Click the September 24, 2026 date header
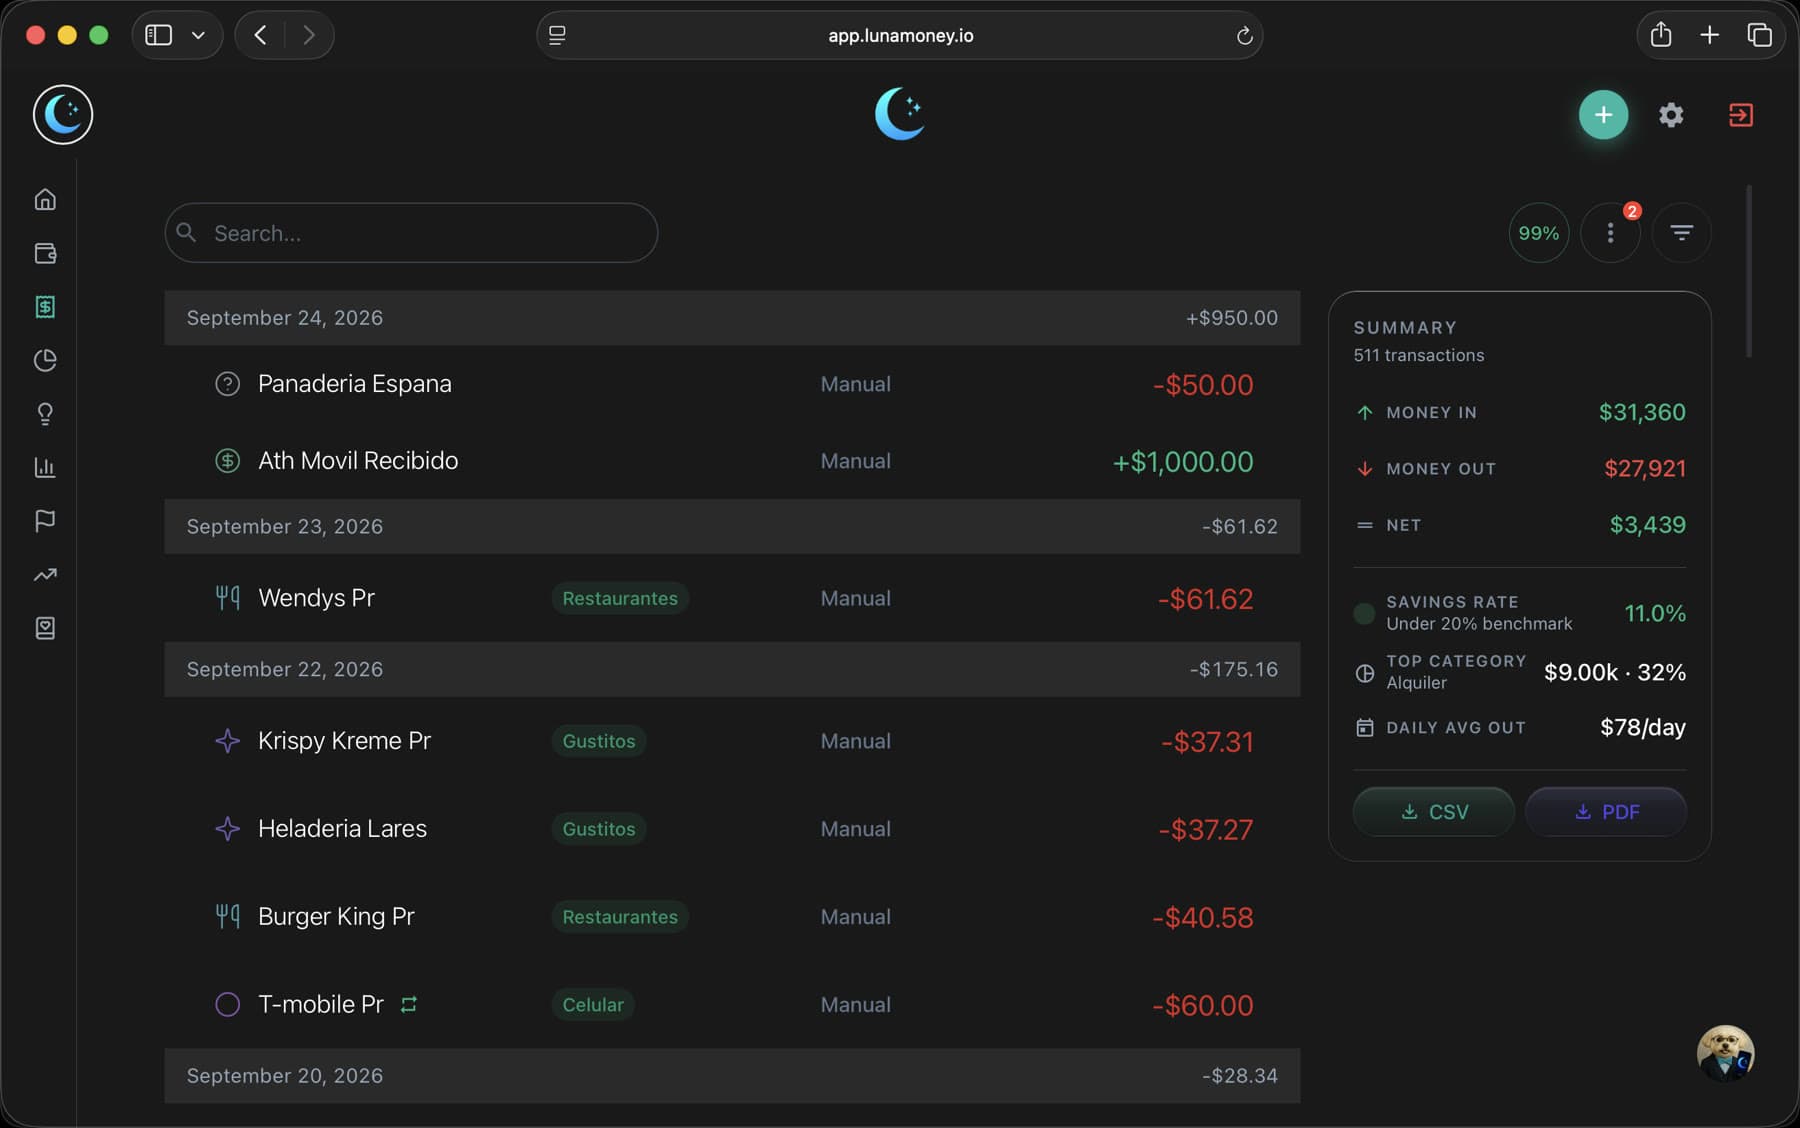Viewport: 1800px width, 1128px height. click(x=732, y=318)
